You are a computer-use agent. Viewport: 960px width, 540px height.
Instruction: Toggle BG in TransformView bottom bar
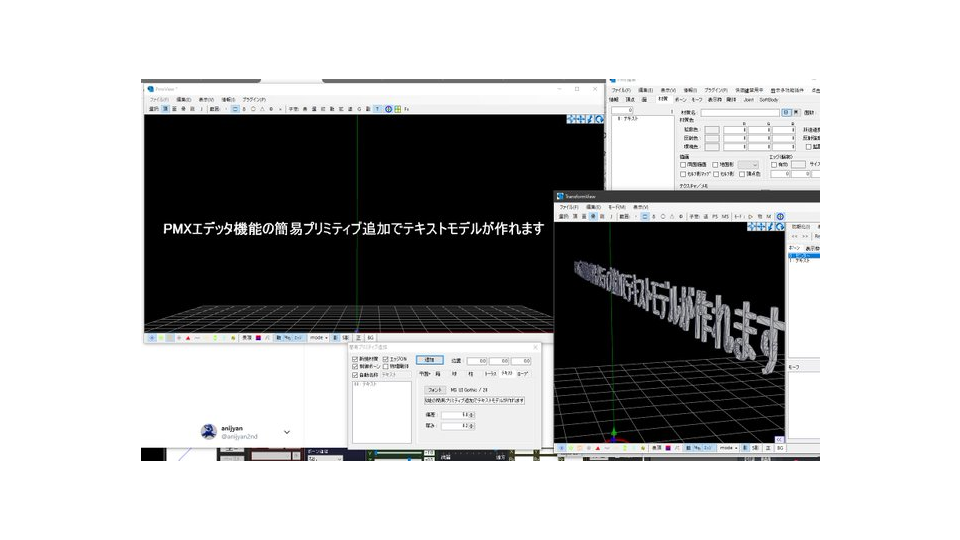pyautogui.click(x=780, y=448)
